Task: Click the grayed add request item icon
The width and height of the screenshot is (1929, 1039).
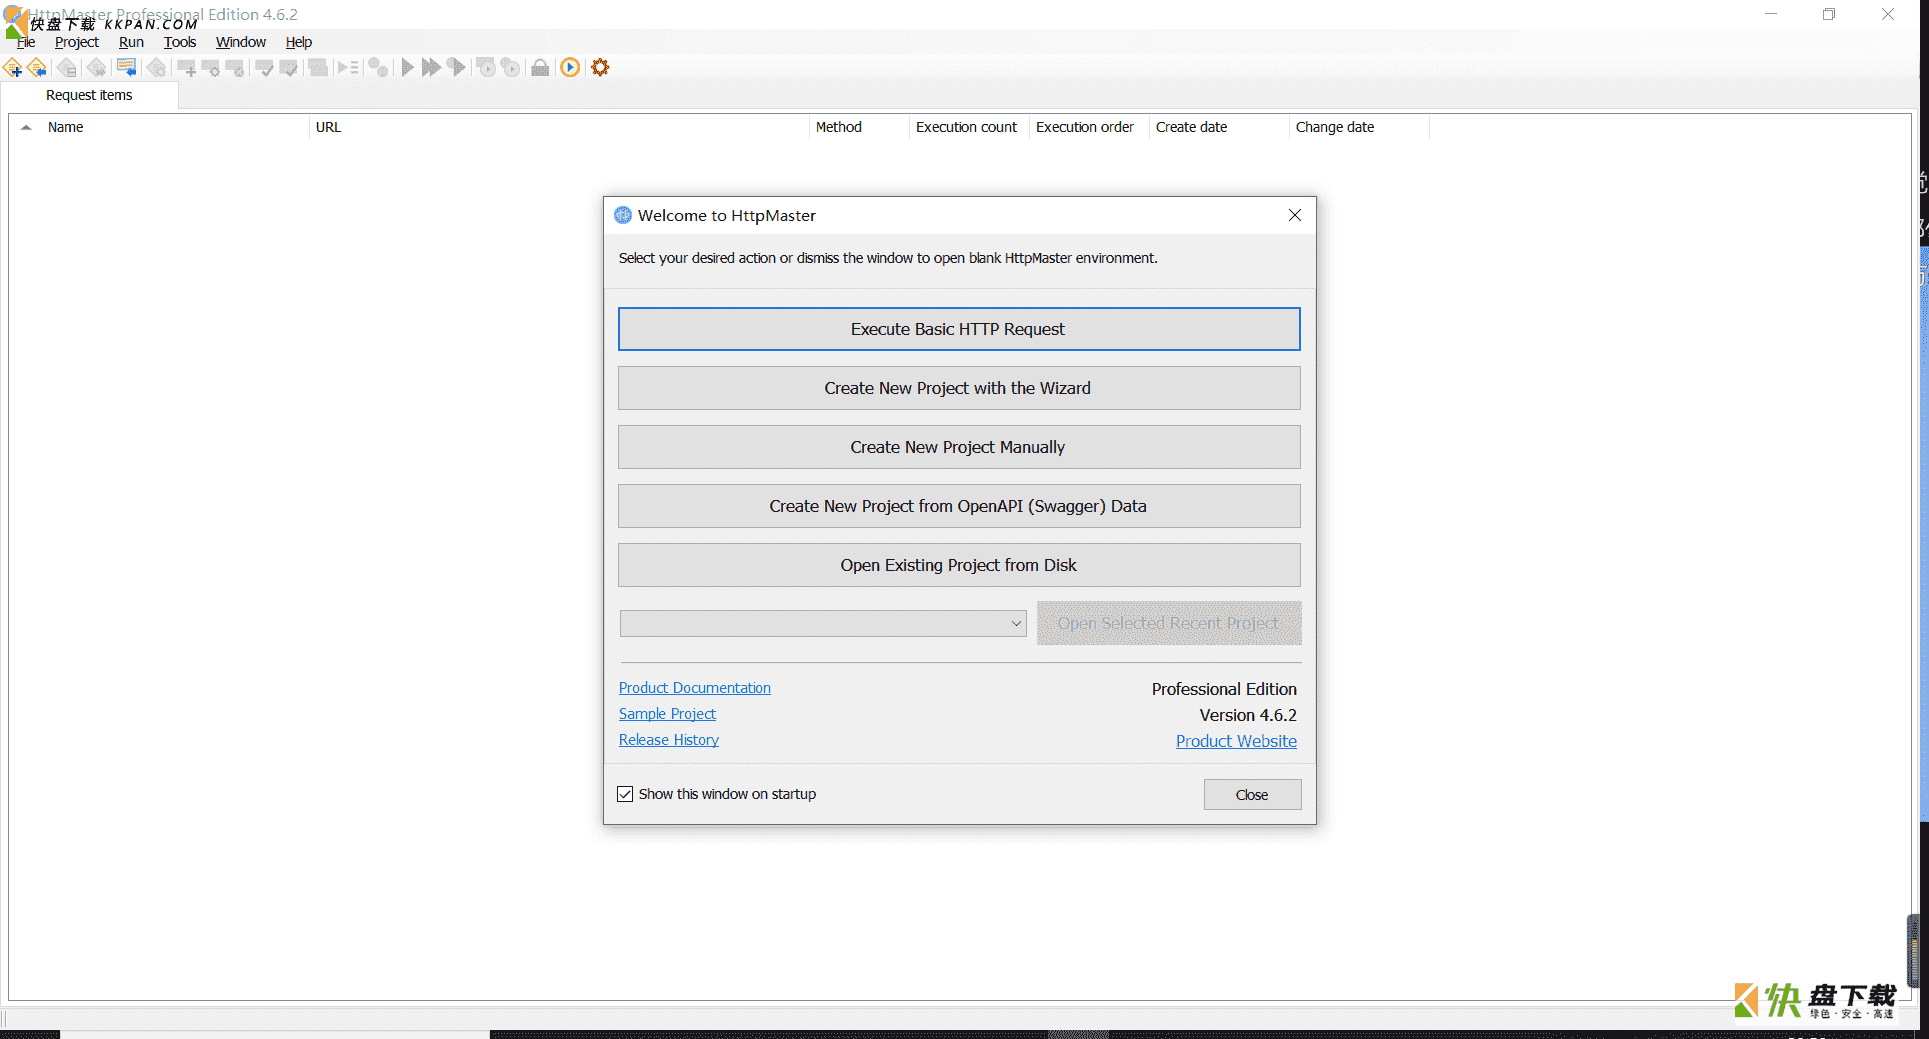Action: [x=187, y=68]
